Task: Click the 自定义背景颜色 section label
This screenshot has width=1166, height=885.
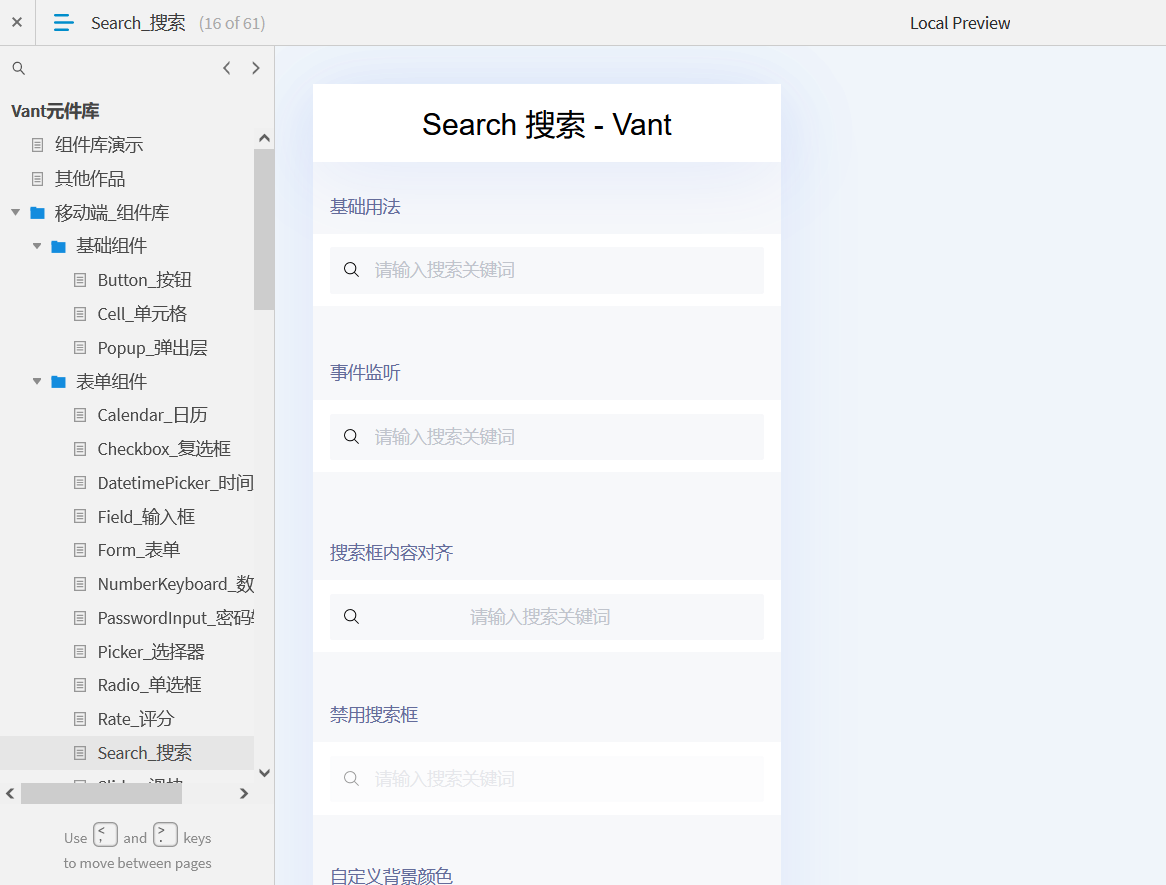Action: click(x=391, y=876)
